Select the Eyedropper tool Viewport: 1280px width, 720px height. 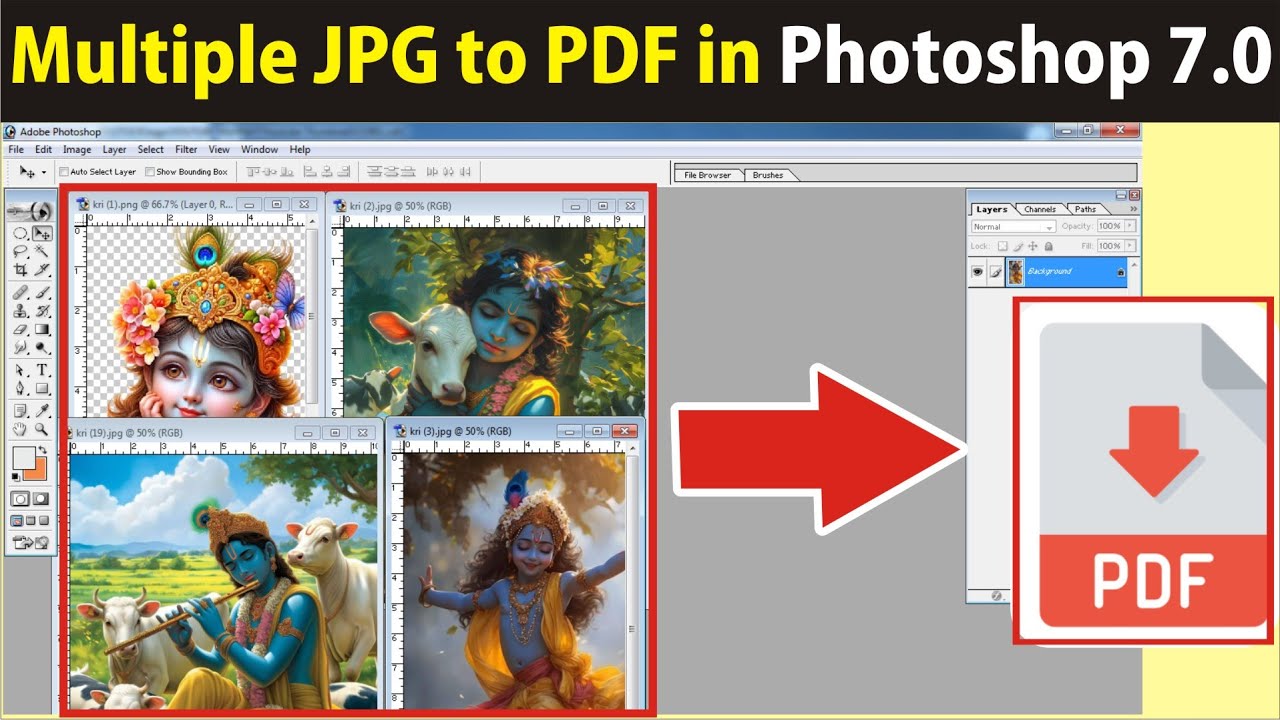point(42,411)
